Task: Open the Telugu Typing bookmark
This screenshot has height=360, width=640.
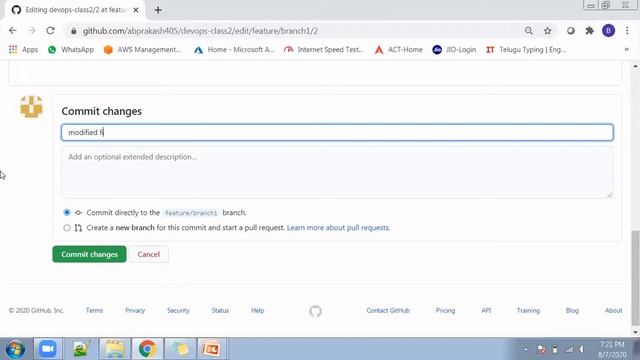Action: point(526,49)
